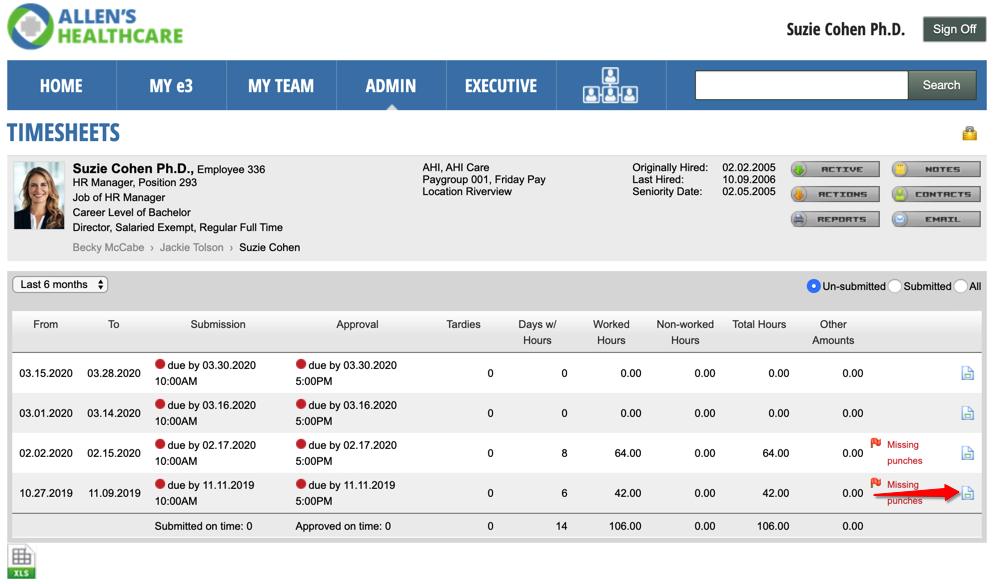Image resolution: width=994 pixels, height=584 pixels.
Task: Select the All radio button
Action: [x=957, y=286]
